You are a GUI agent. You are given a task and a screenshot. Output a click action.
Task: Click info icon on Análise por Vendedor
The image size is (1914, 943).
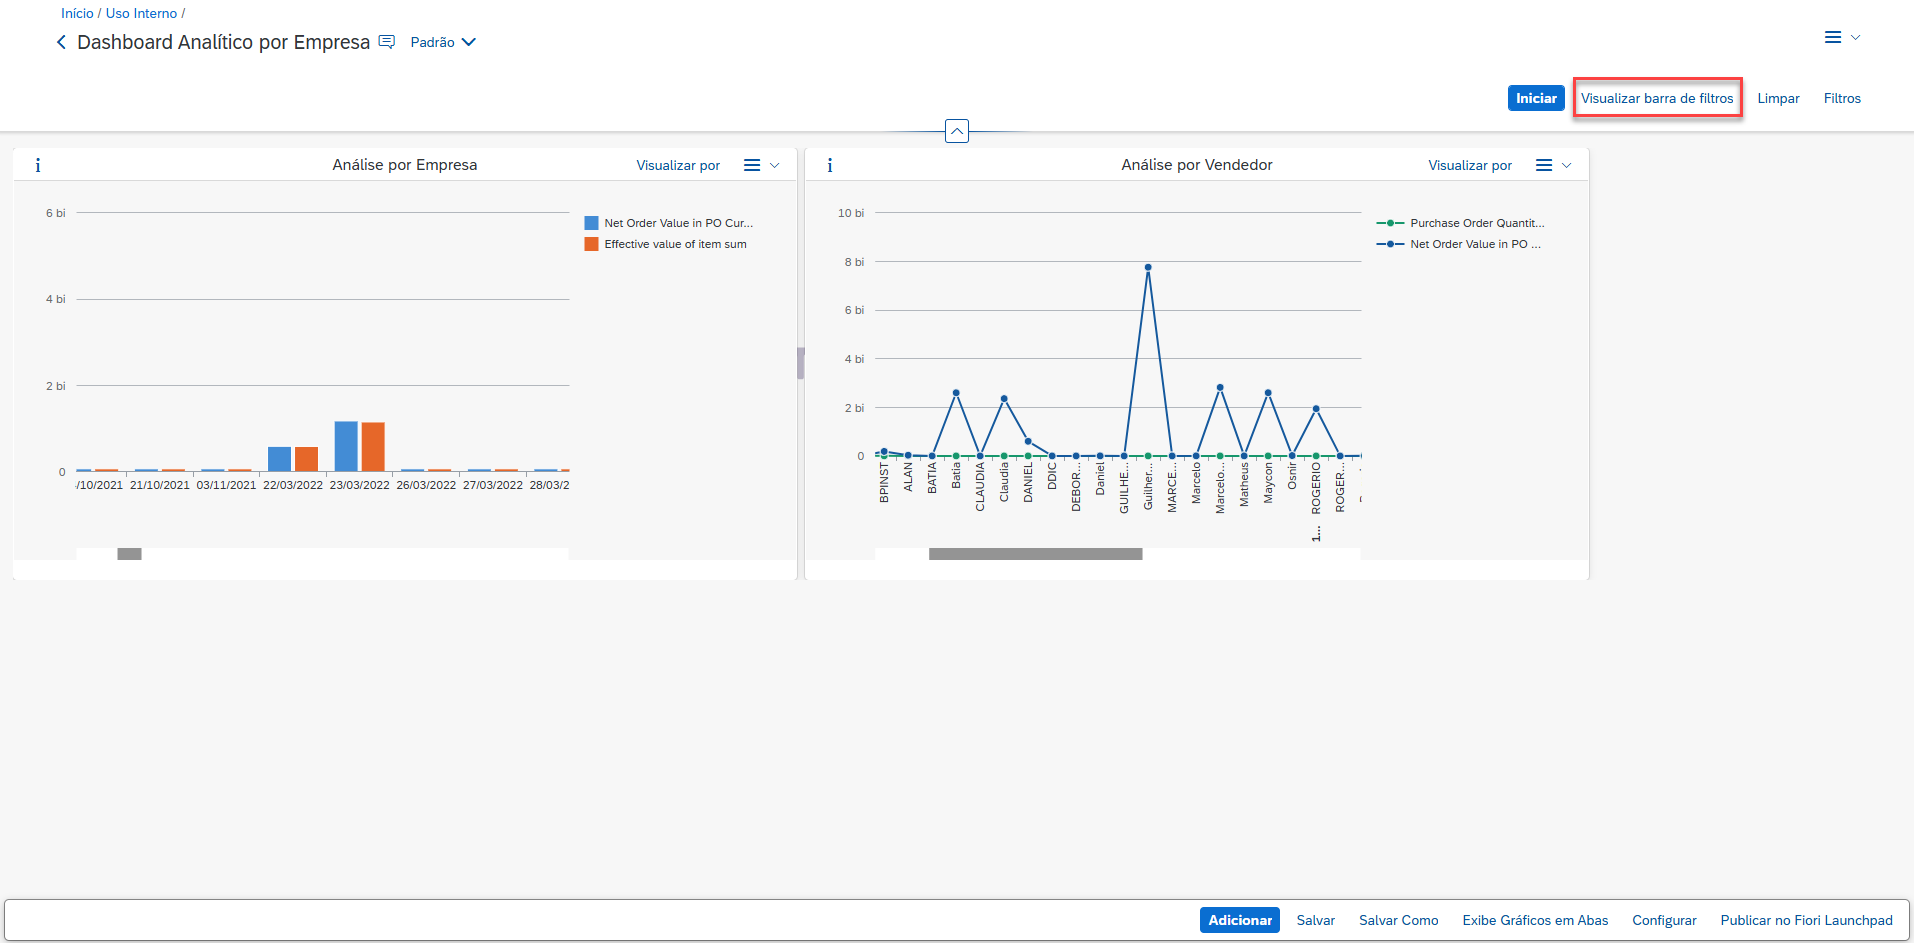point(829,165)
